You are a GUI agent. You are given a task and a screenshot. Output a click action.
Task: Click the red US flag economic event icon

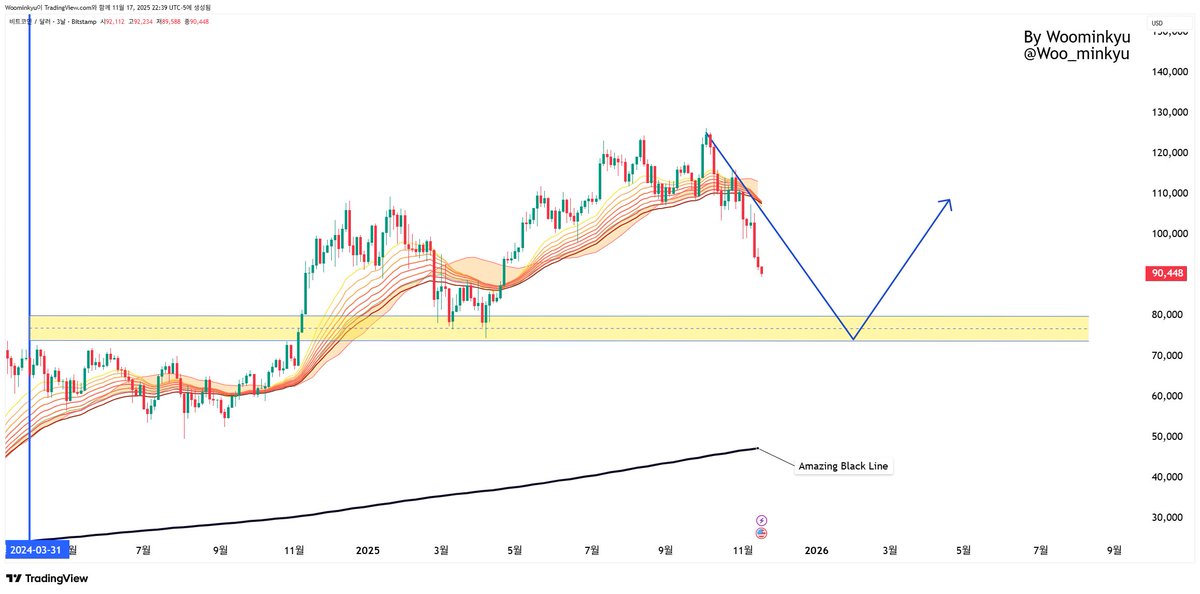(x=761, y=533)
